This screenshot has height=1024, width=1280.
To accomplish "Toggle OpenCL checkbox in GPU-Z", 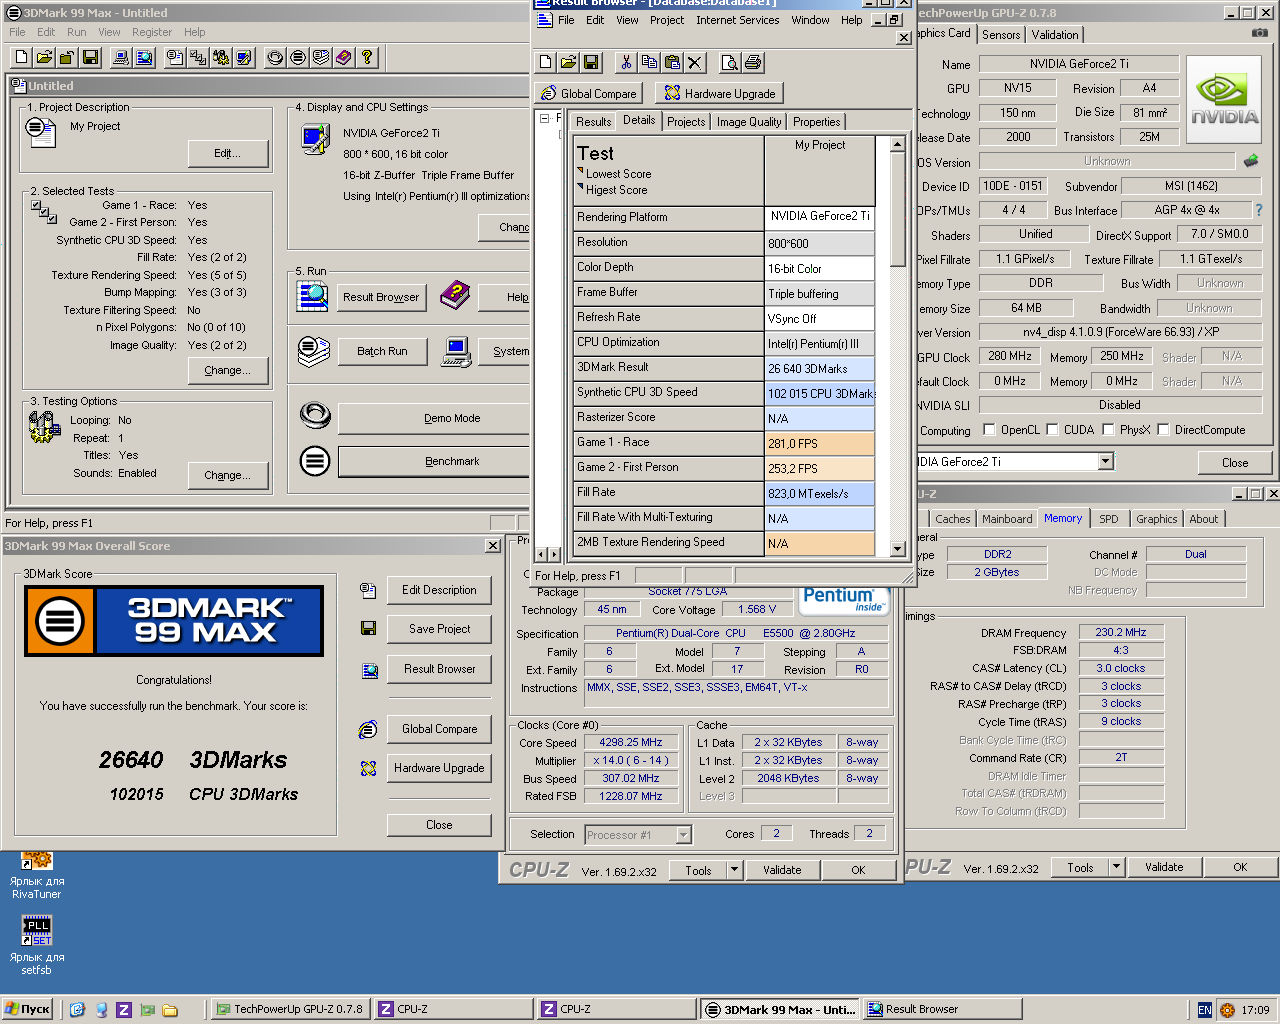I will 989,430.
